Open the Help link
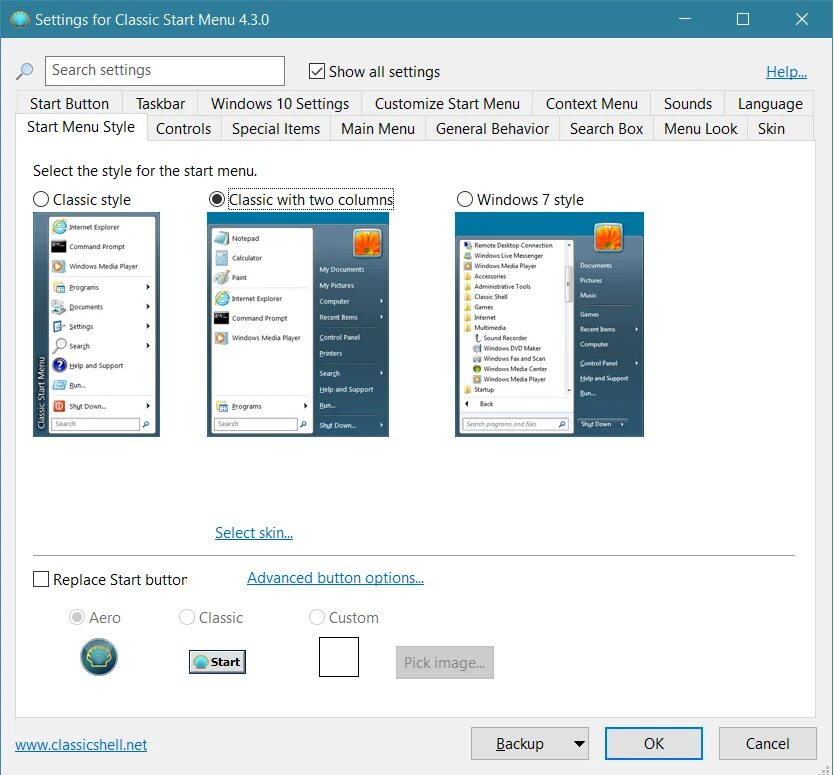Image resolution: width=834 pixels, height=775 pixels. [x=786, y=72]
